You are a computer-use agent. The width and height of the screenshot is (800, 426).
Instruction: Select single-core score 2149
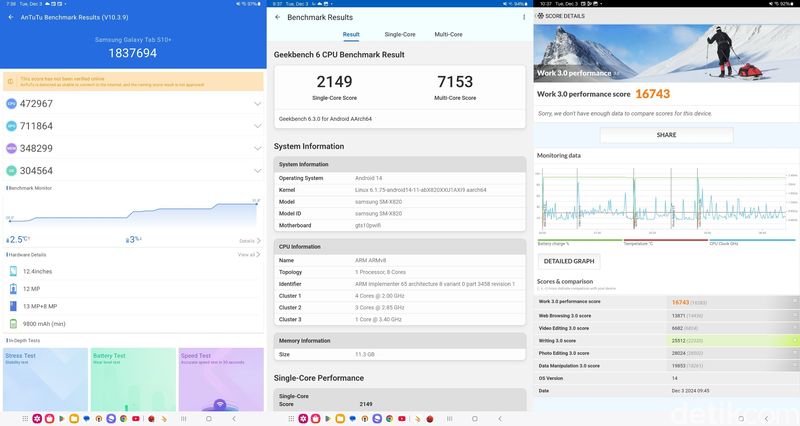click(334, 82)
